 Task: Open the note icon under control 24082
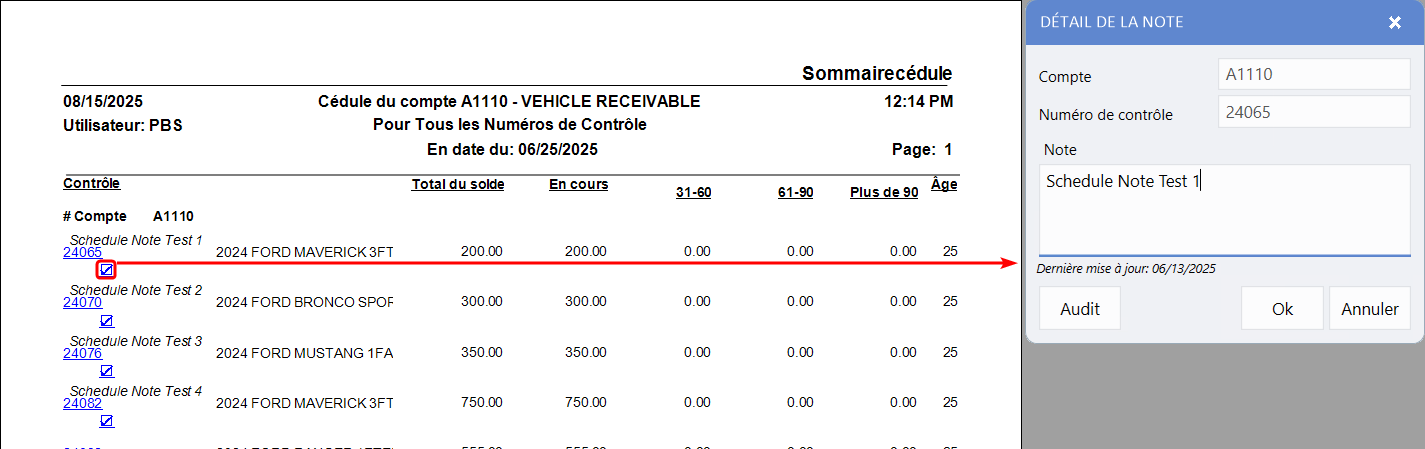click(x=106, y=421)
